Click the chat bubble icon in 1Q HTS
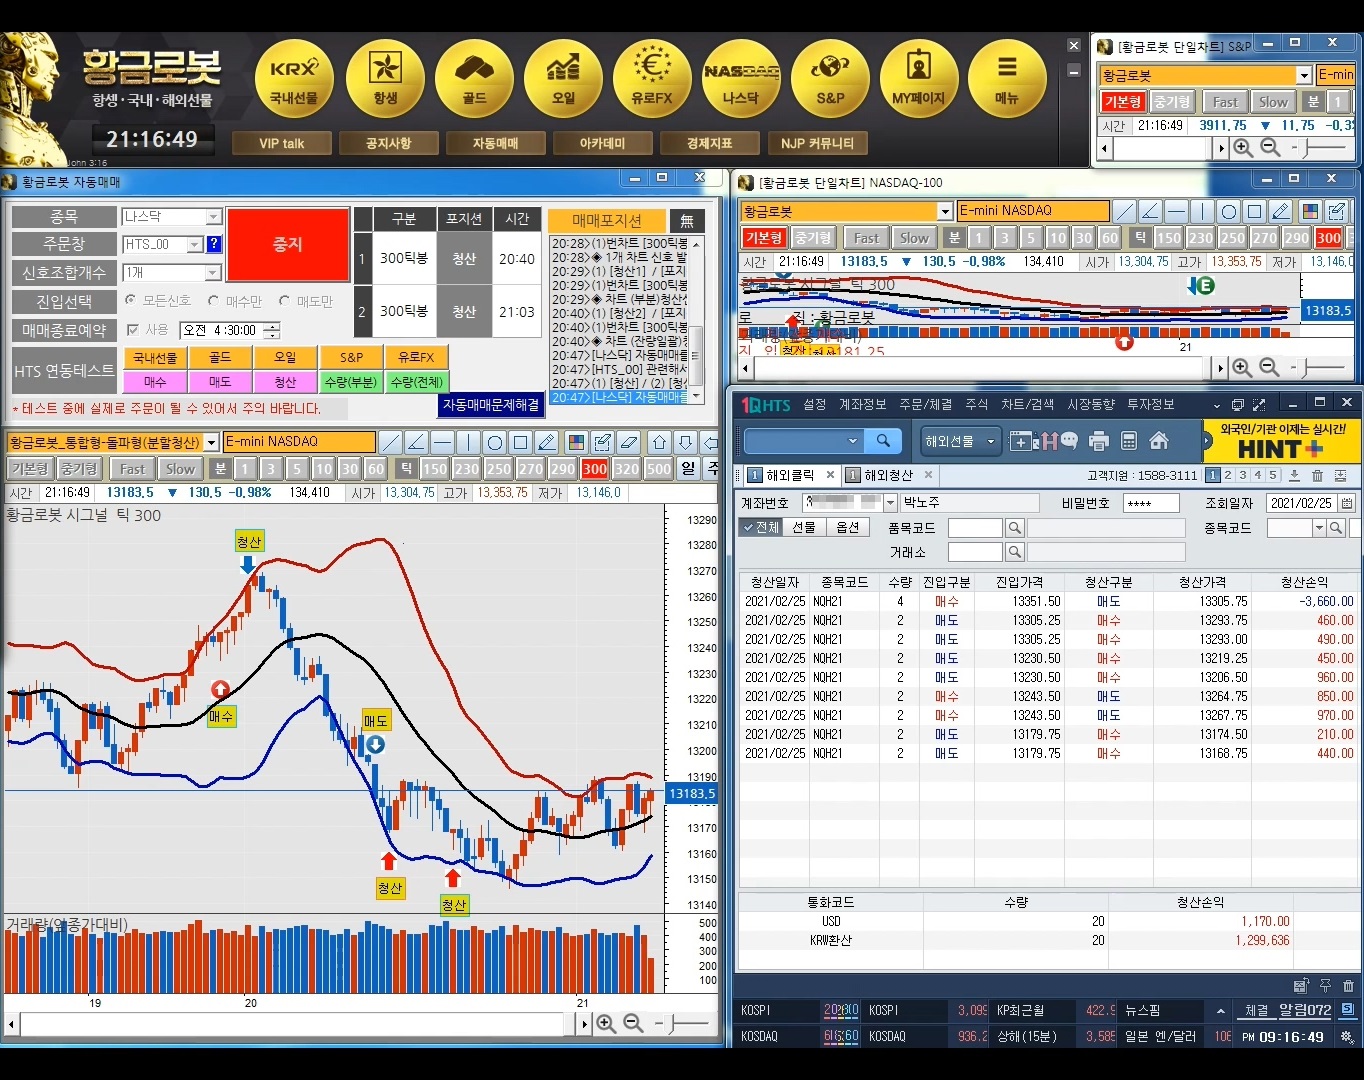This screenshot has height=1080, width=1364. click(1069, 440)
